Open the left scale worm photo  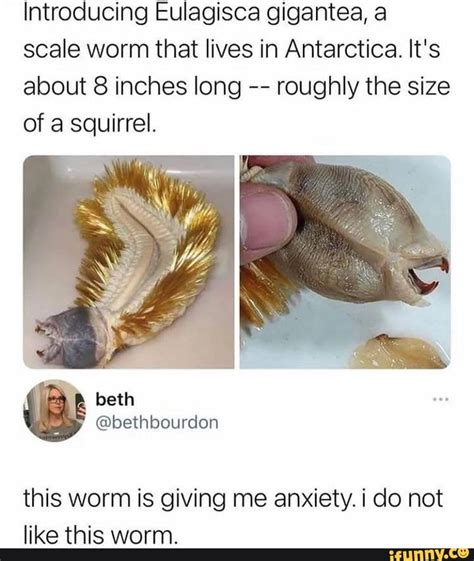pyautogui.click(x=128, y=262)
